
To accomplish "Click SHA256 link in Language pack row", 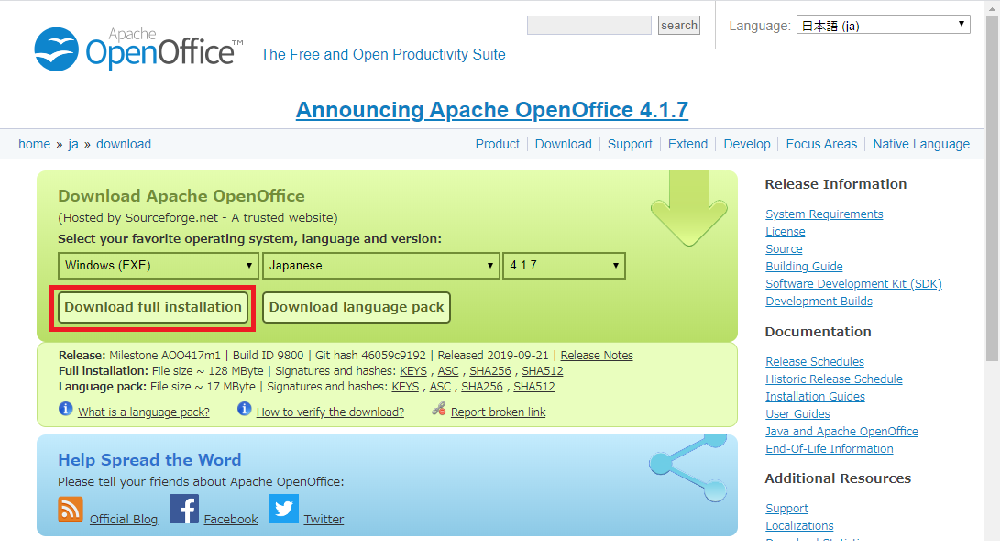I will pos(482,387).
